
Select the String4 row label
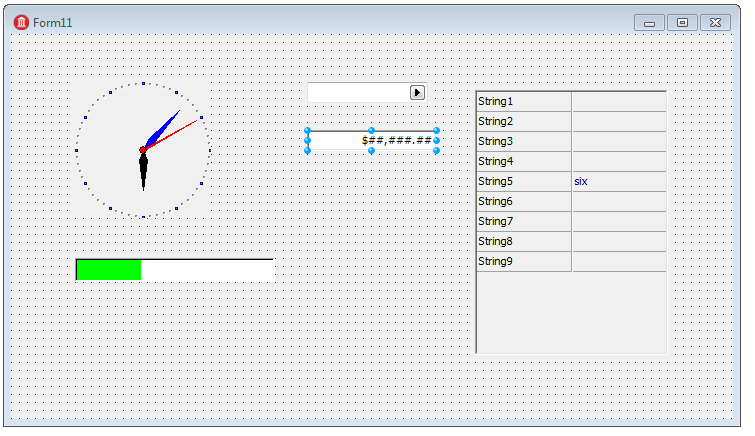[x=523, y=161]
